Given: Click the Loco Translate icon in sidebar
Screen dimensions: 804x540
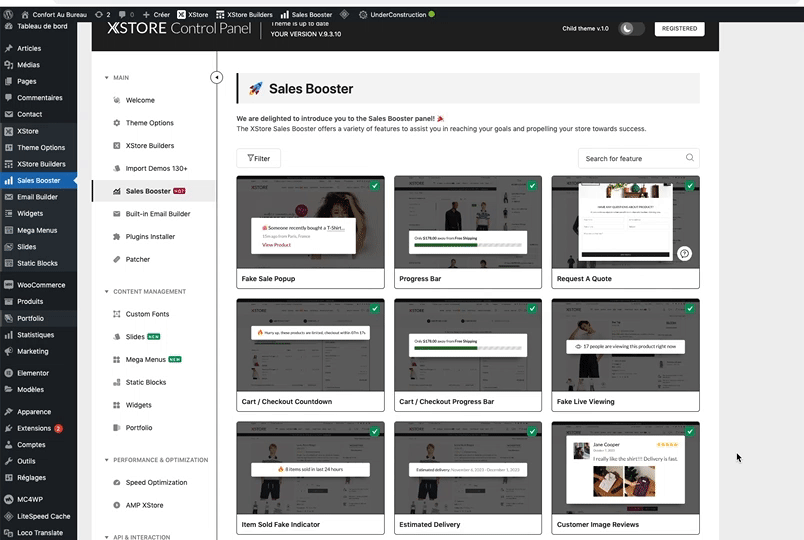Looking at the screenshot, I should click(8, 533).
